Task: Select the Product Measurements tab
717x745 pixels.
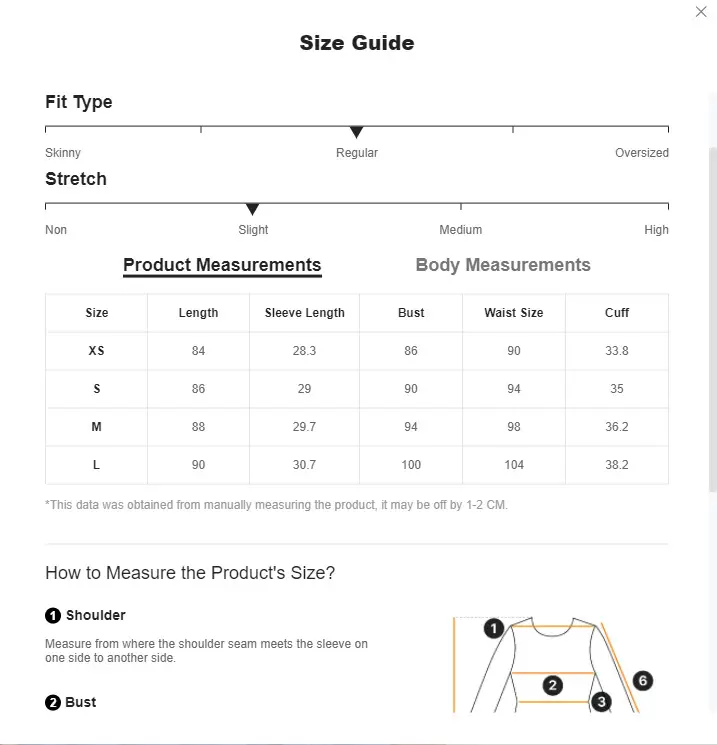Action: 222,265
